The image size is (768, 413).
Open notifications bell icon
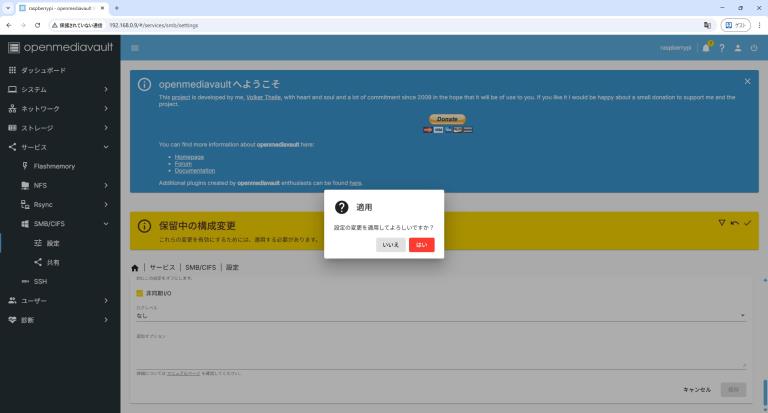tap(706, 48)
